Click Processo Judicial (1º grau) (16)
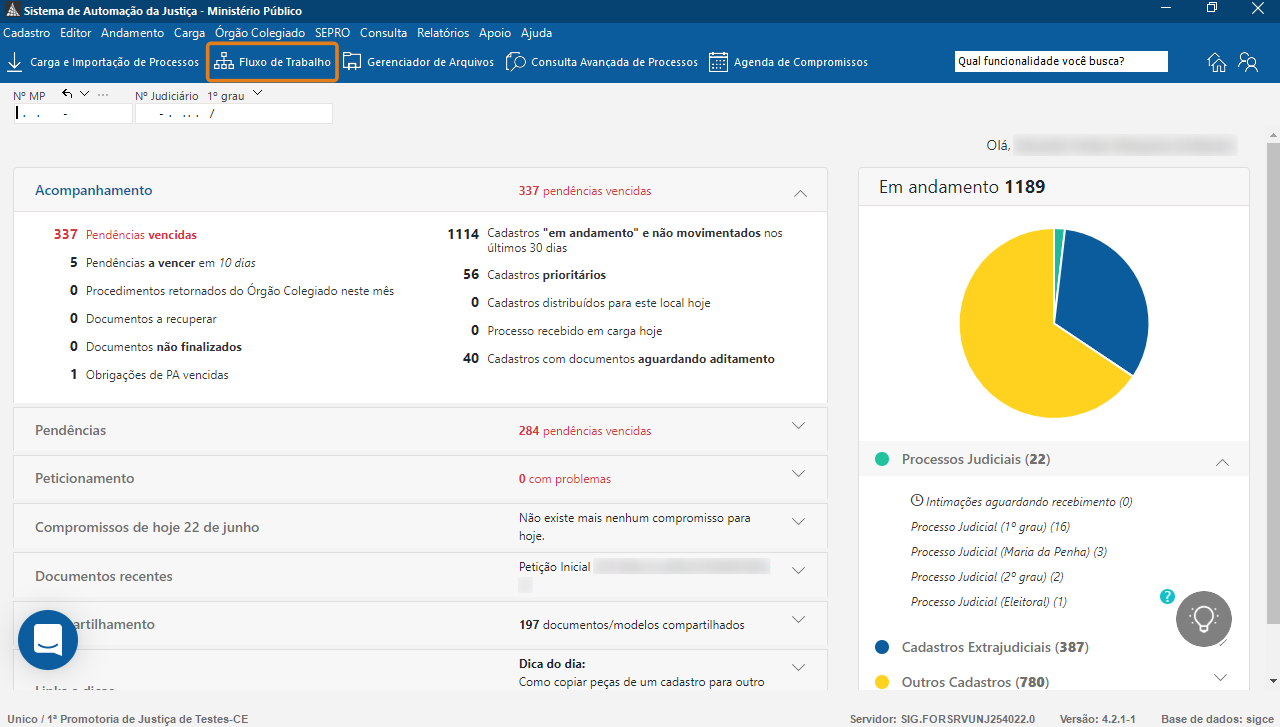 pyautogui.click(x=990, y=527)
